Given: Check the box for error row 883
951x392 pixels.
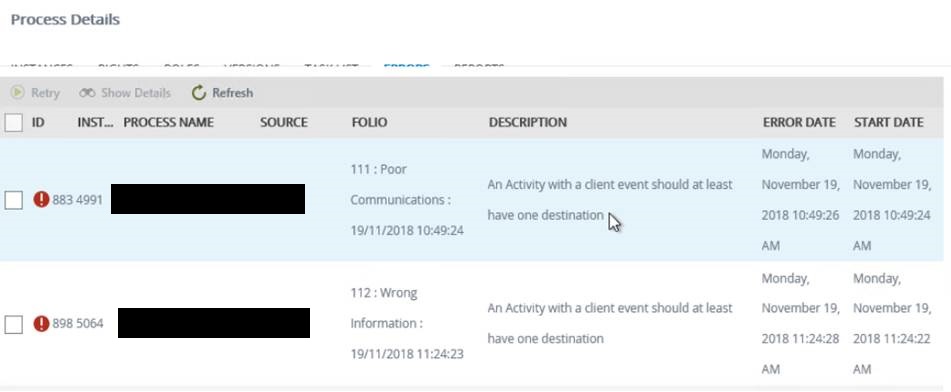Looking at the screenshot, I should (13, 200).
